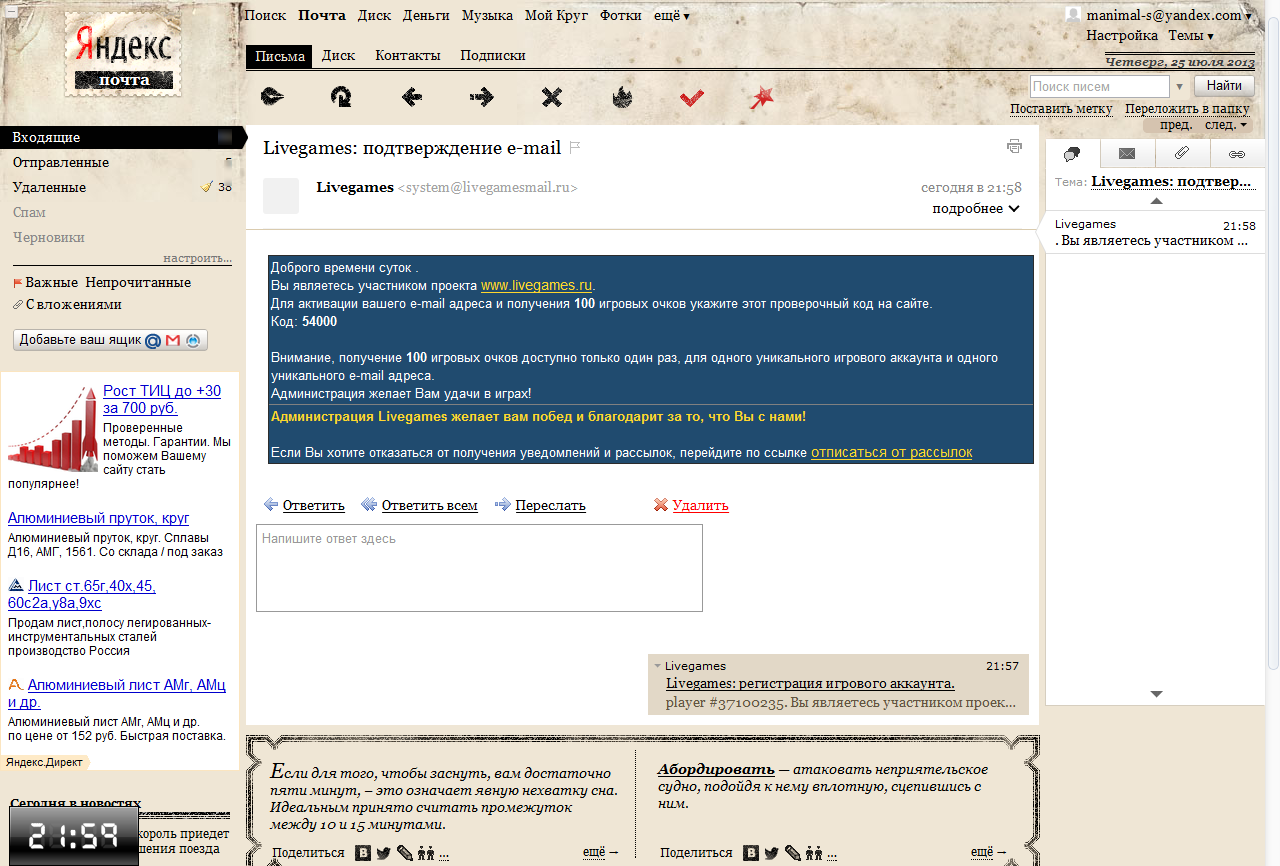Image resolution: width=1280 pixels, height=866 pixels.
Task: Click the отписаться от рассылок link
Action: [891, 452]
